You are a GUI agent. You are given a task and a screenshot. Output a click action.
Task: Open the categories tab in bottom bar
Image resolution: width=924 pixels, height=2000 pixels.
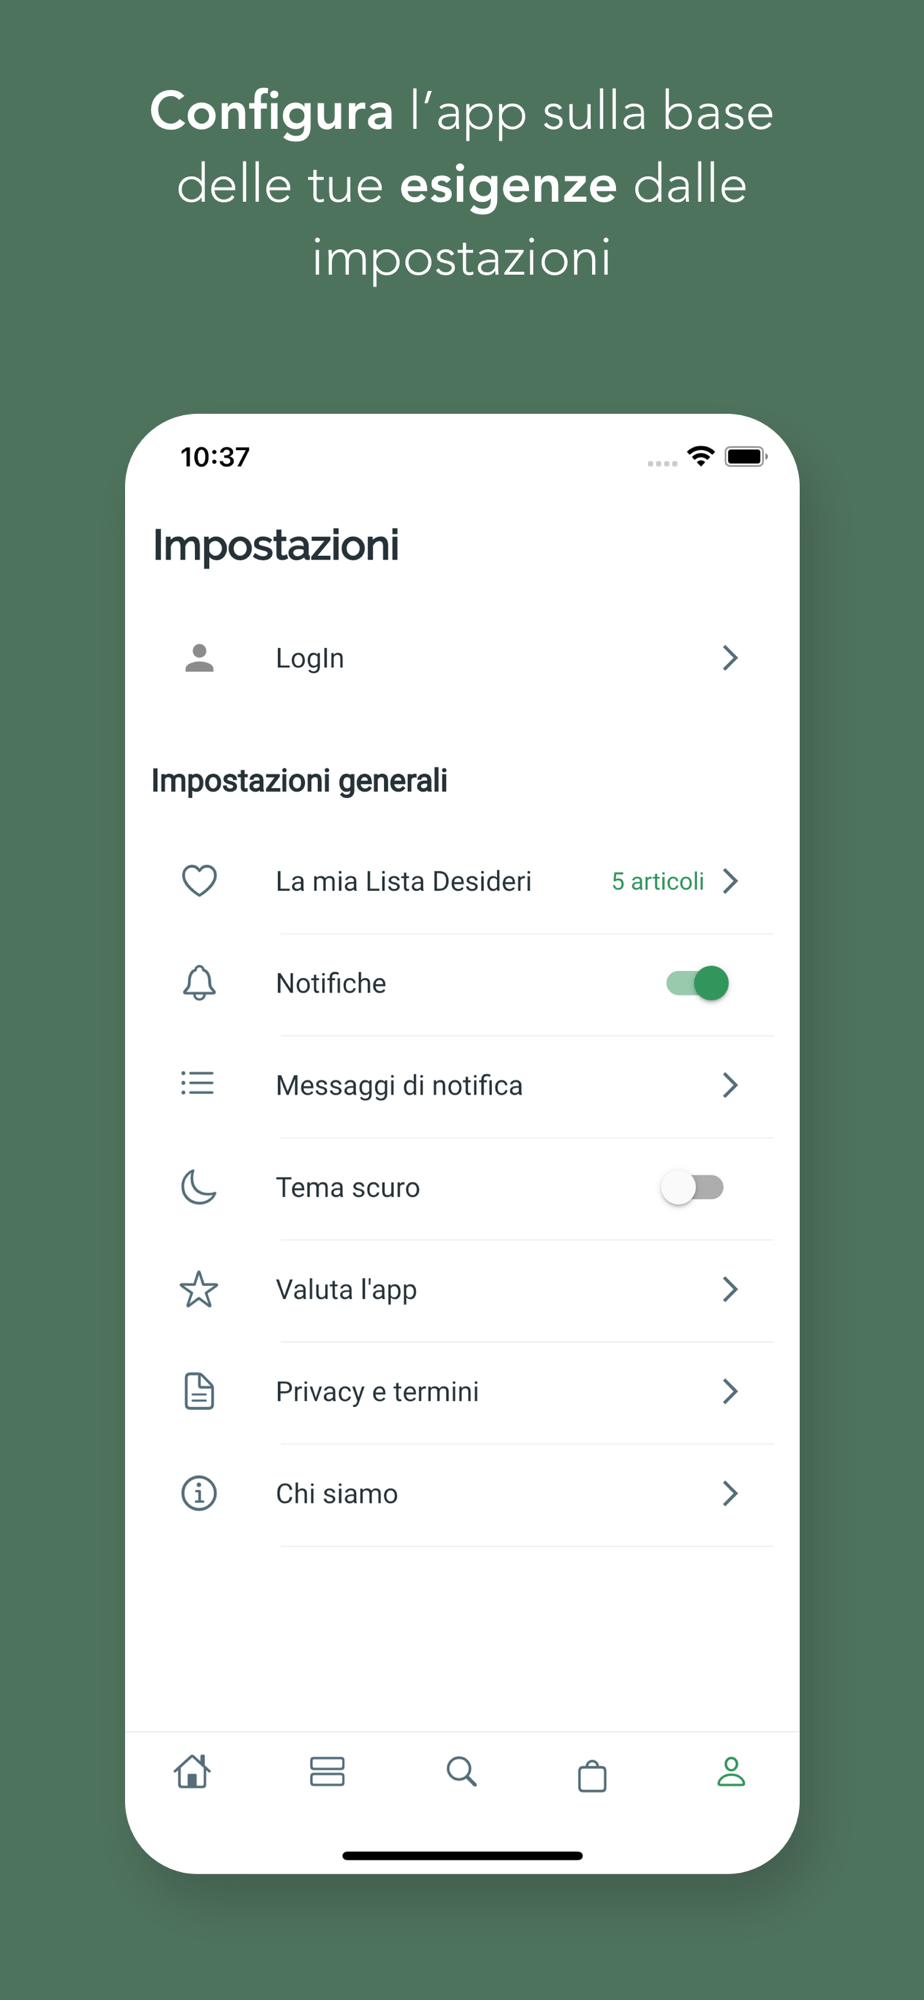tap(327, 1771)
